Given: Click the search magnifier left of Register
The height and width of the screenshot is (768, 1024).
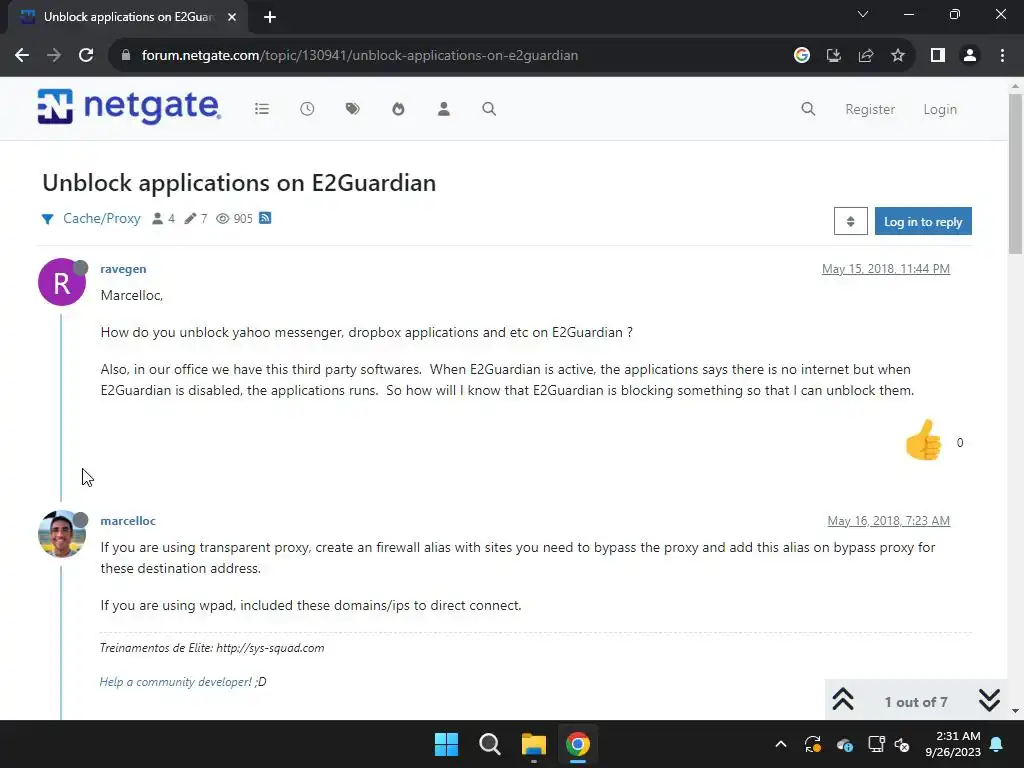Looking at the screenshot, I should 808,109.
